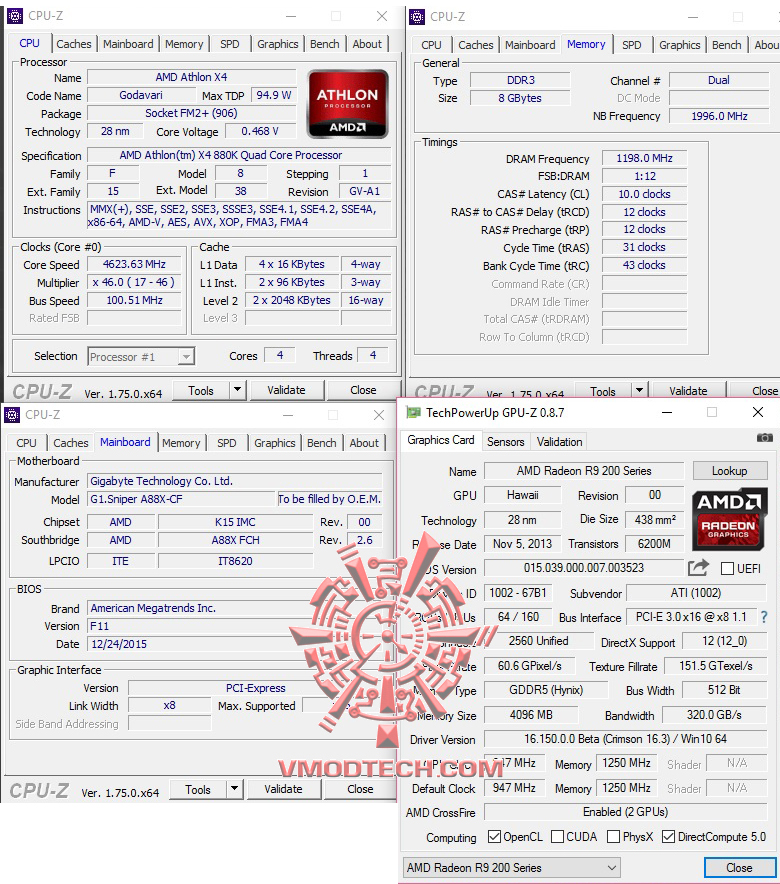Open CPU tab in the Memory window
This screenshot has height=884, width=780.
(431, 45)
